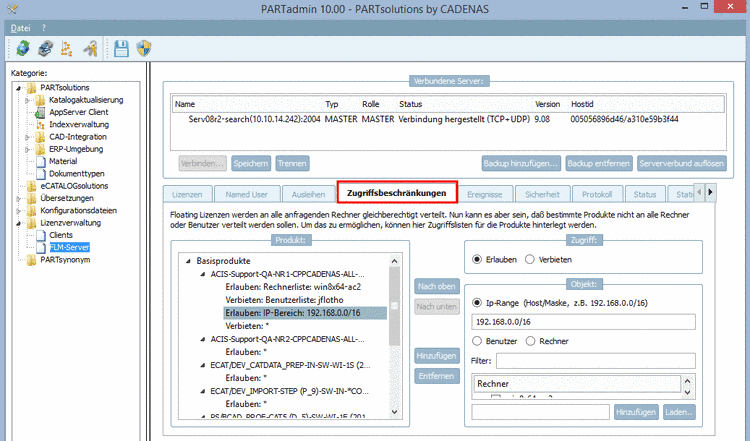The image size is (750, 441).
Task: Click the Entfernen button
Action: 437,376
